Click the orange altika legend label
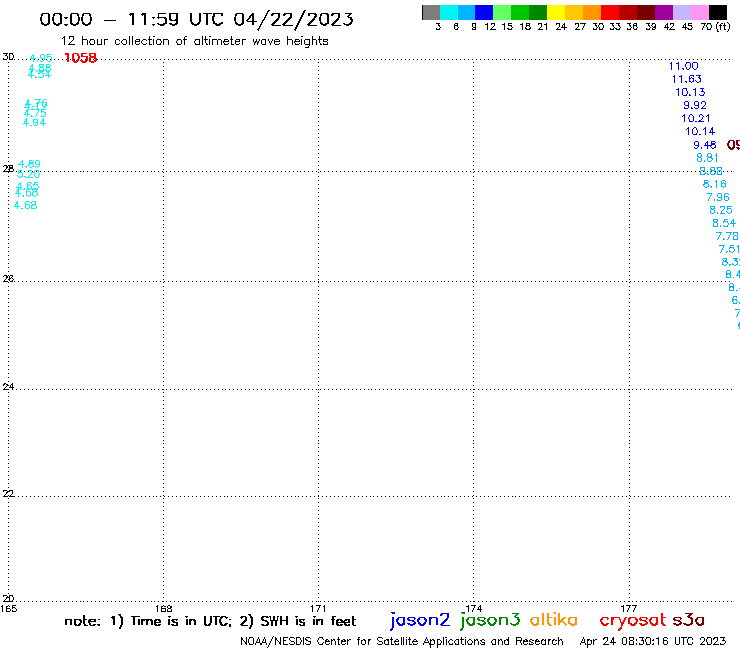This screenshot has width=740, height=650. pos(554,619)
